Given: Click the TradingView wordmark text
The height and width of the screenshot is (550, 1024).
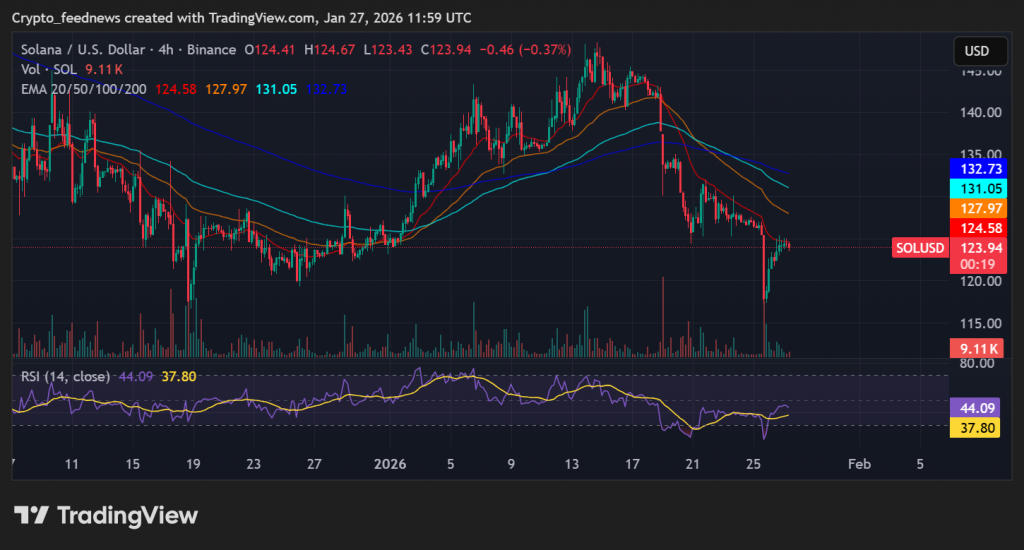Looking at the screenshot, I should point(127,516).
